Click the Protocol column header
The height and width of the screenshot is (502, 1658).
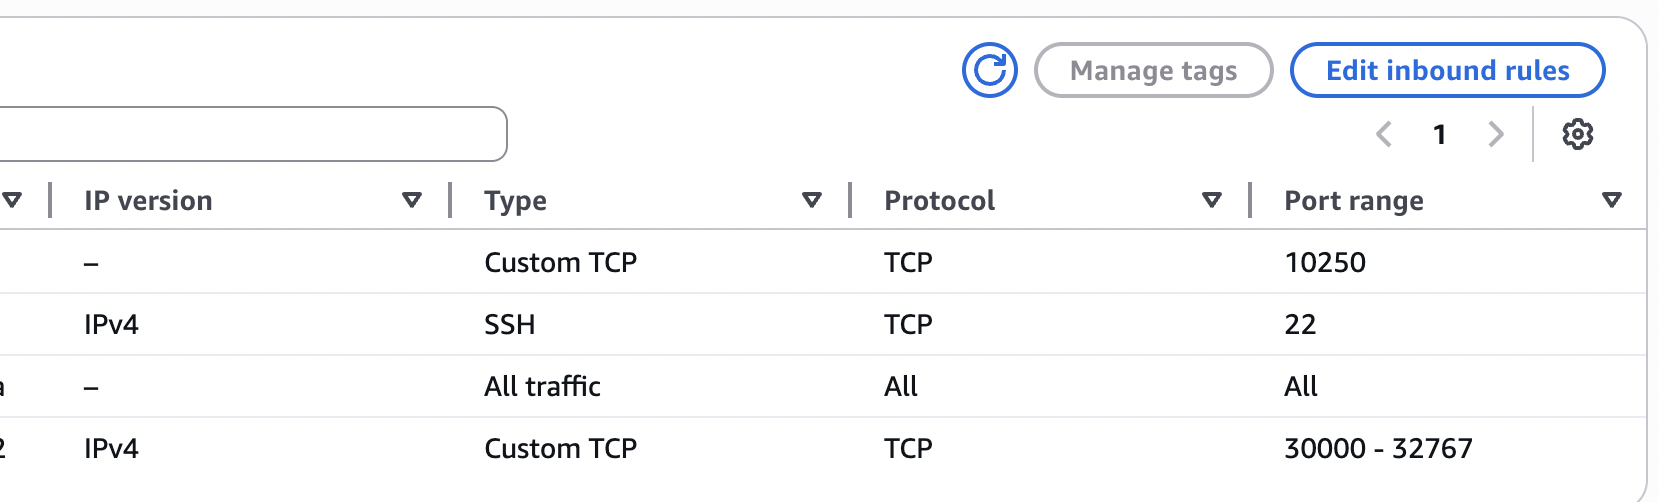pyautogui.click(x=939, y=200)
